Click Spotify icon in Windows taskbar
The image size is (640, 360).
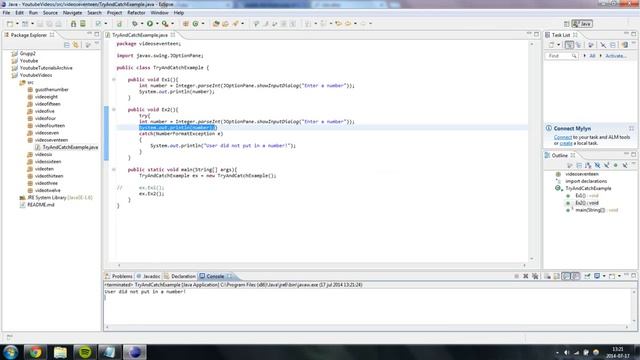[x=85, y=352]
